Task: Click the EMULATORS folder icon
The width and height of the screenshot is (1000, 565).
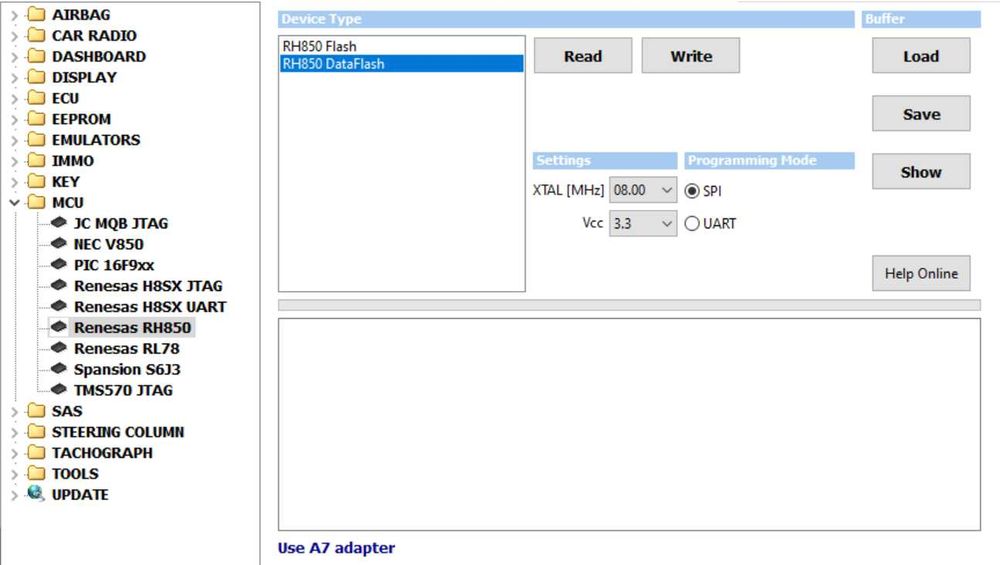Action: 36,140
